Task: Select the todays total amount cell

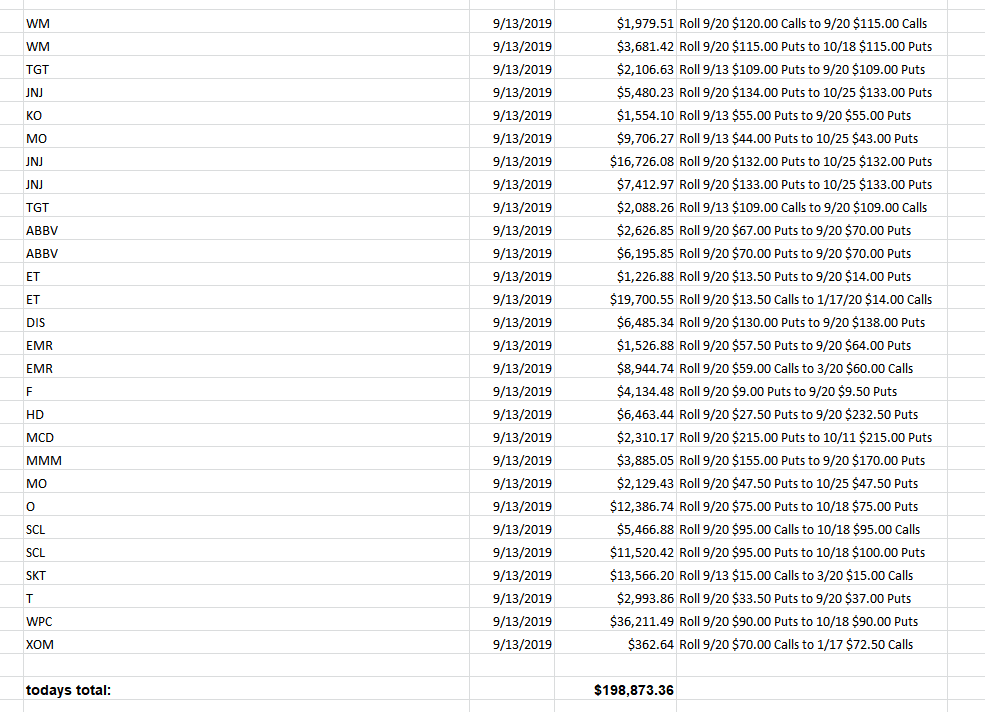Action: click(x=616, y=689)
